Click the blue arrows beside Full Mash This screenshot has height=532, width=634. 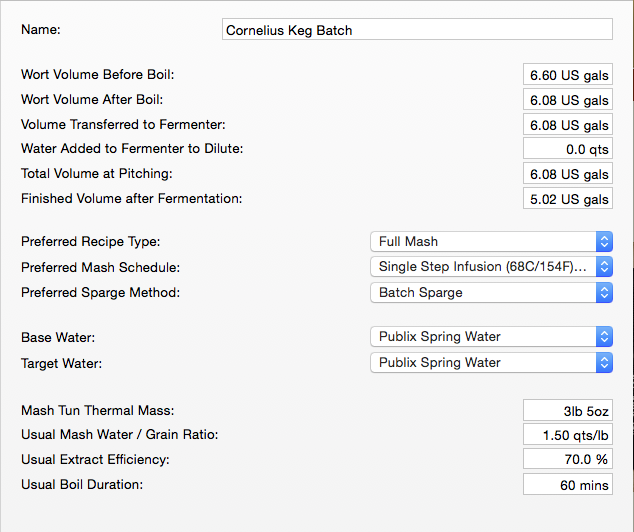[x=604, y=242]
